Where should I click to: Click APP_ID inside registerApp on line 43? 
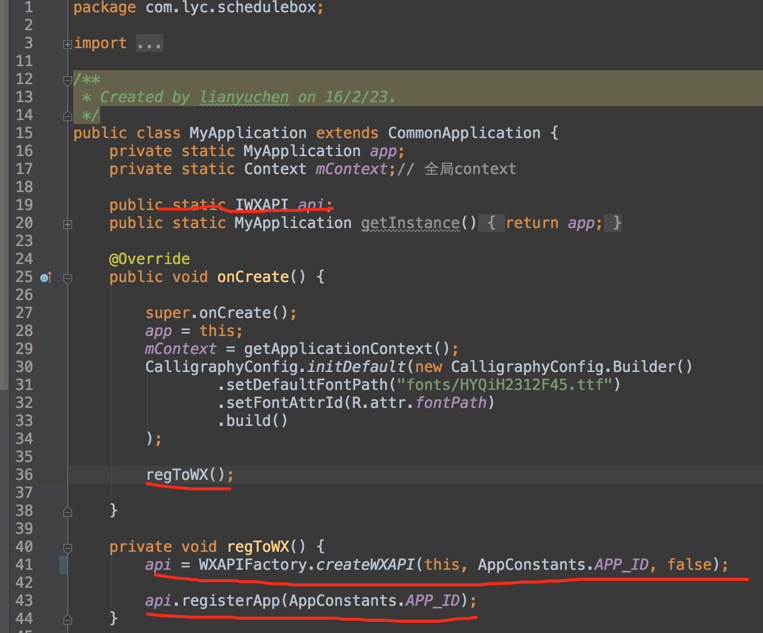pos(433,600)
